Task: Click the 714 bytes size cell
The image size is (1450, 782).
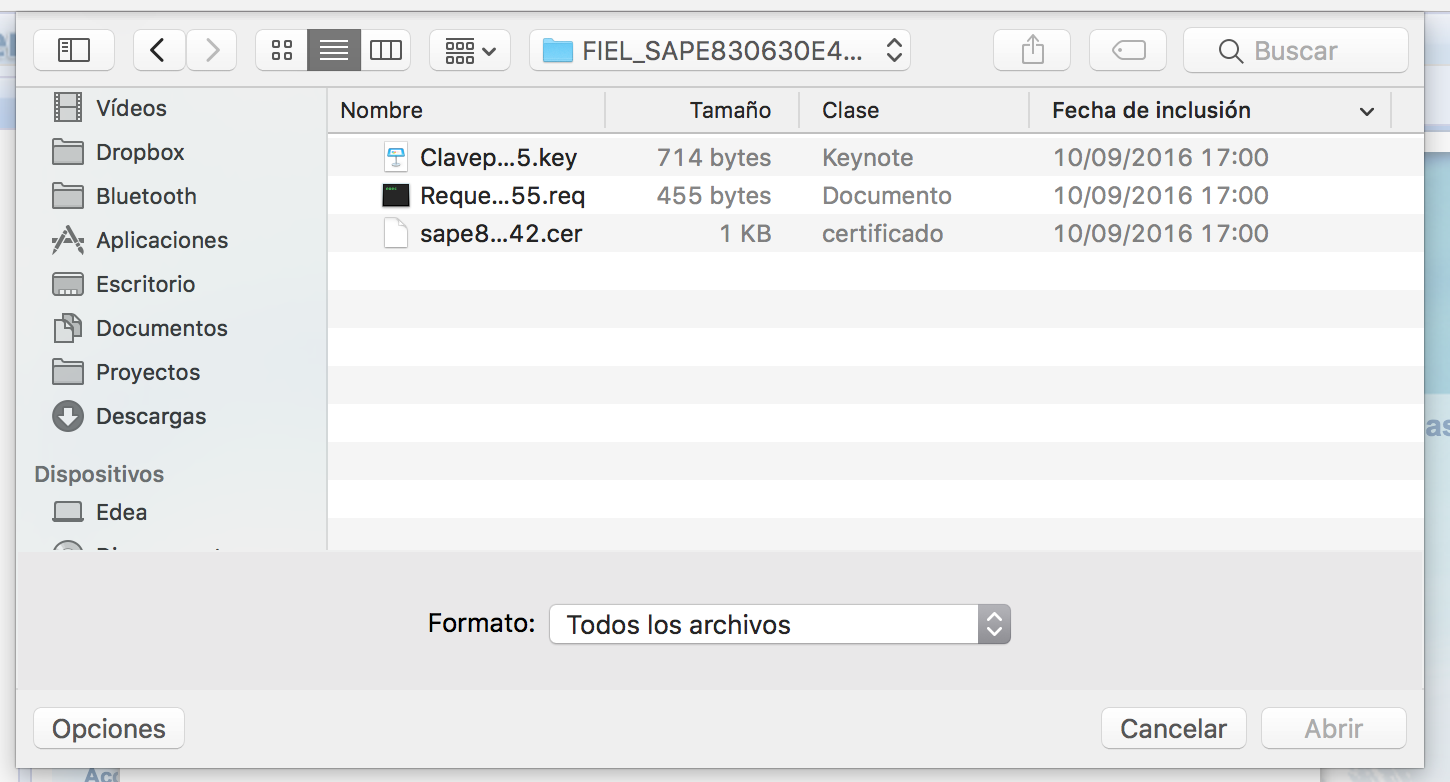Action: click(x=713, y=157)
